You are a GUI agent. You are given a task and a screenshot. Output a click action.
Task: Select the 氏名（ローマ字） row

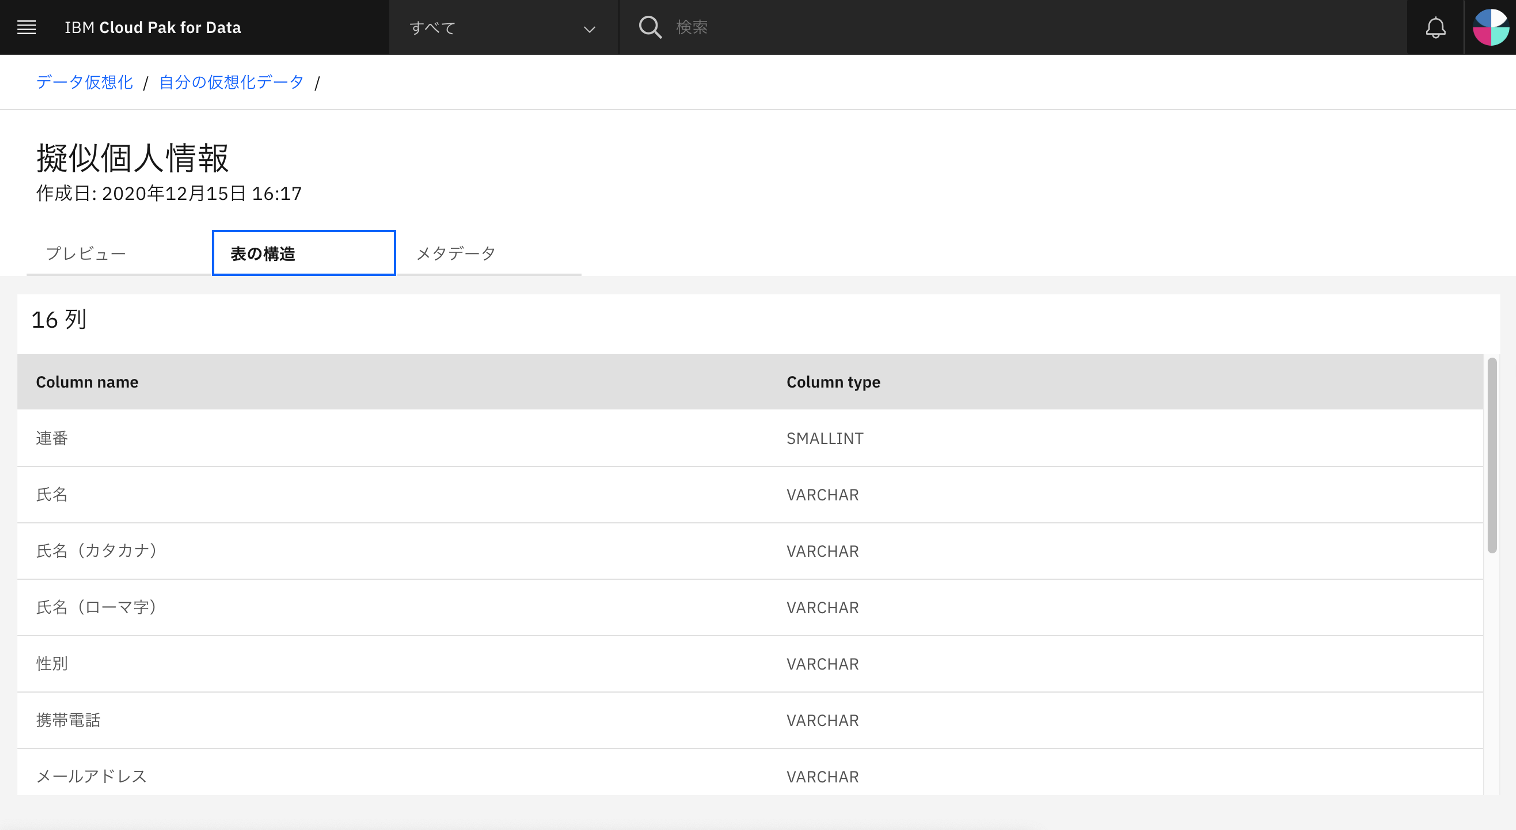point(750,607)
